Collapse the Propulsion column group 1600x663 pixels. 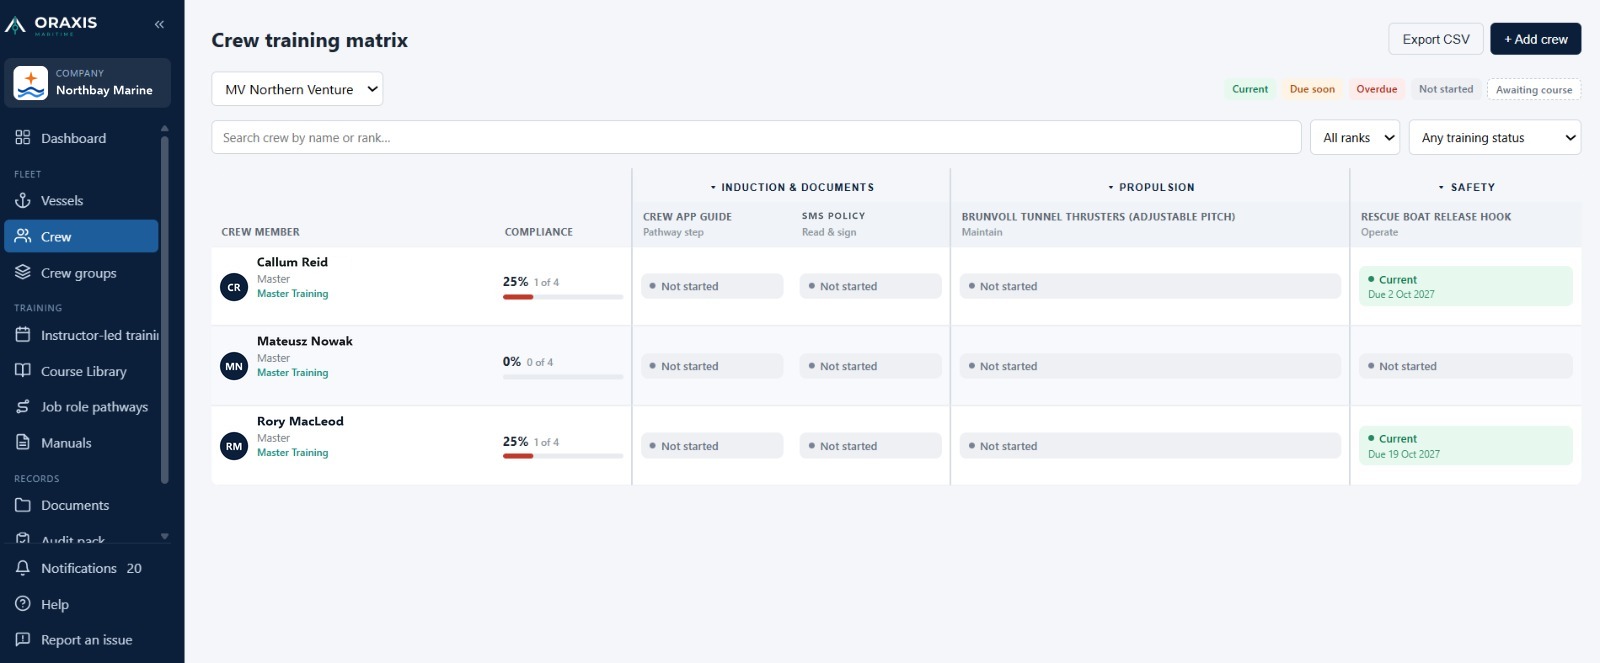[x=1151, y=187]
